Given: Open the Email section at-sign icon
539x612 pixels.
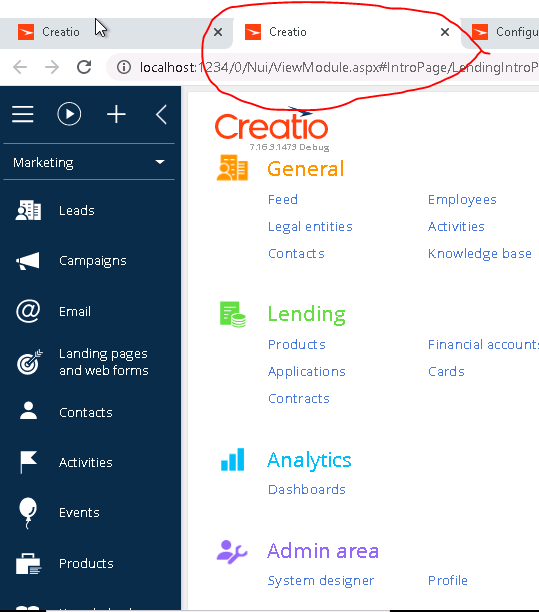Looking at the screenshot, I should pos(28,311).
